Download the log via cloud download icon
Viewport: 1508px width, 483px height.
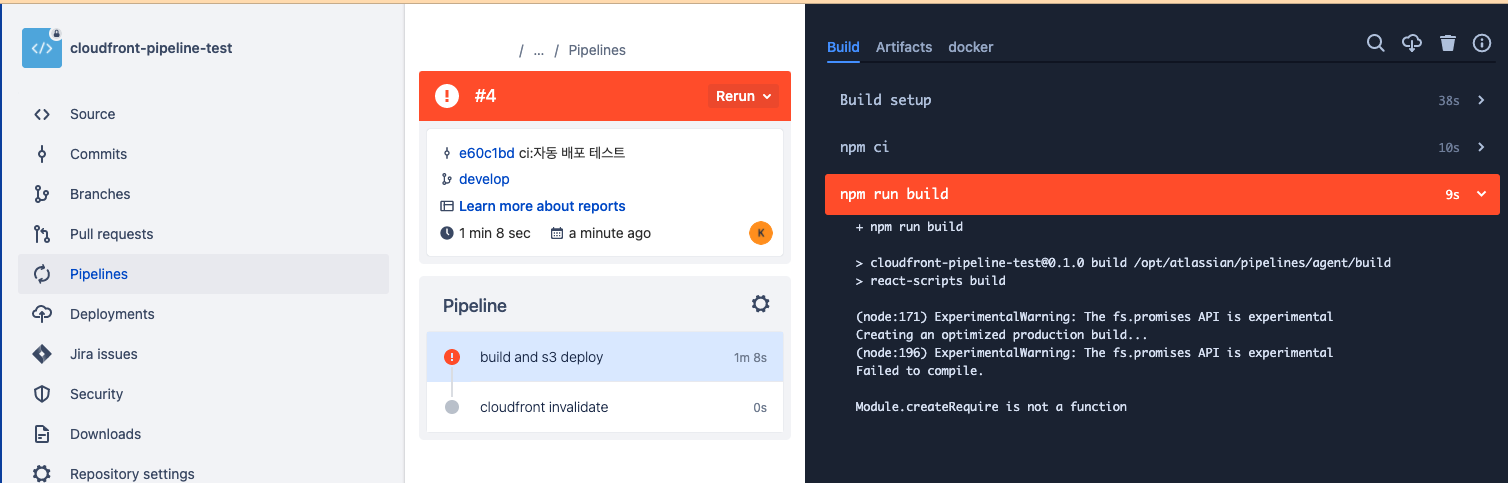pyautogui.click(x=1412, y=43)
